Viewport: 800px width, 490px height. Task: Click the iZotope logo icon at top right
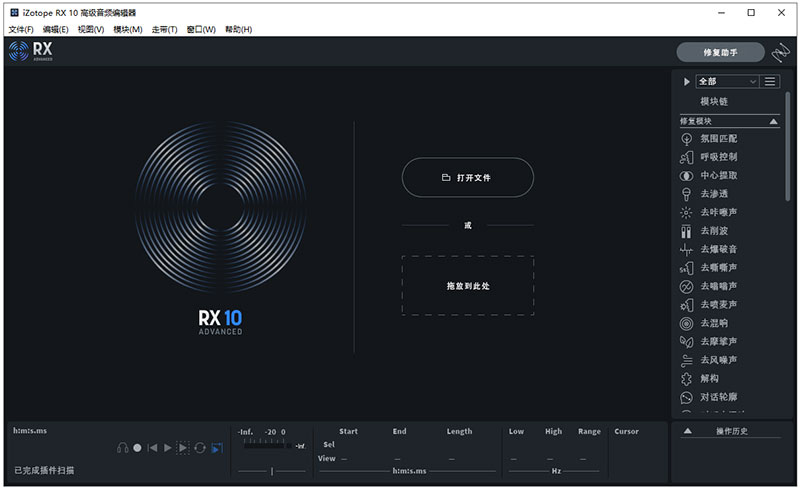click(780, 52)
